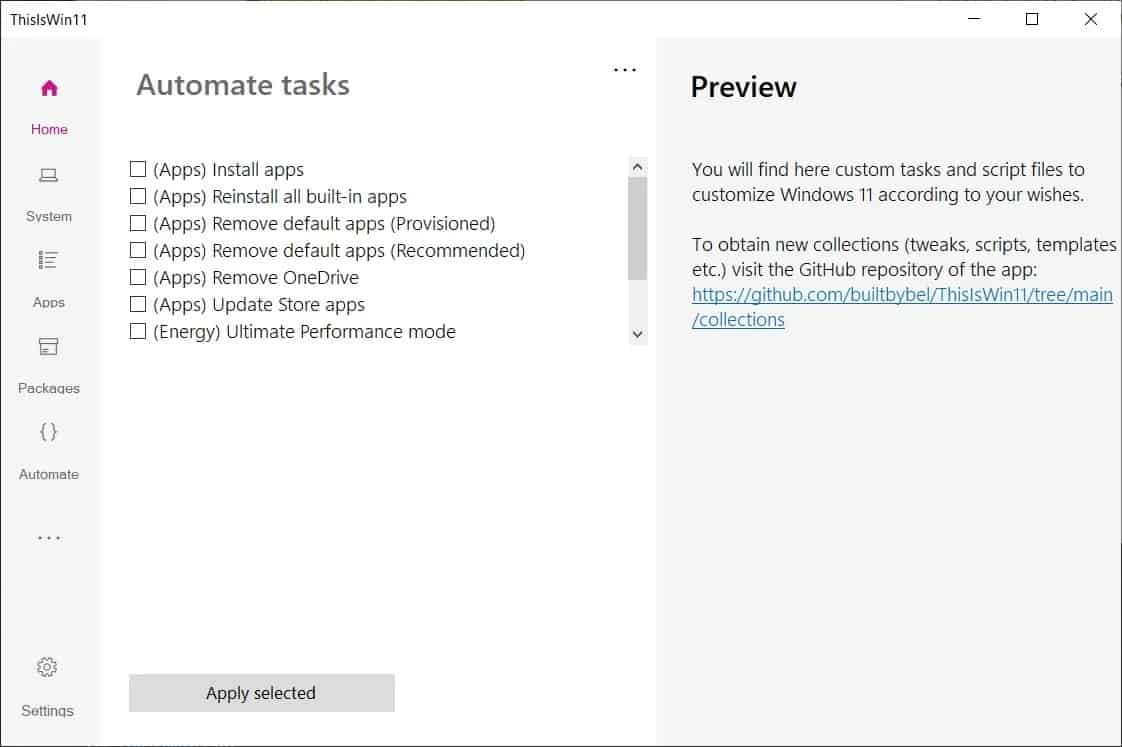The width and height of the screenshot is (1122, 747).
Task: Click the scrollbar up arrow
Action: (x=637, y=165)
